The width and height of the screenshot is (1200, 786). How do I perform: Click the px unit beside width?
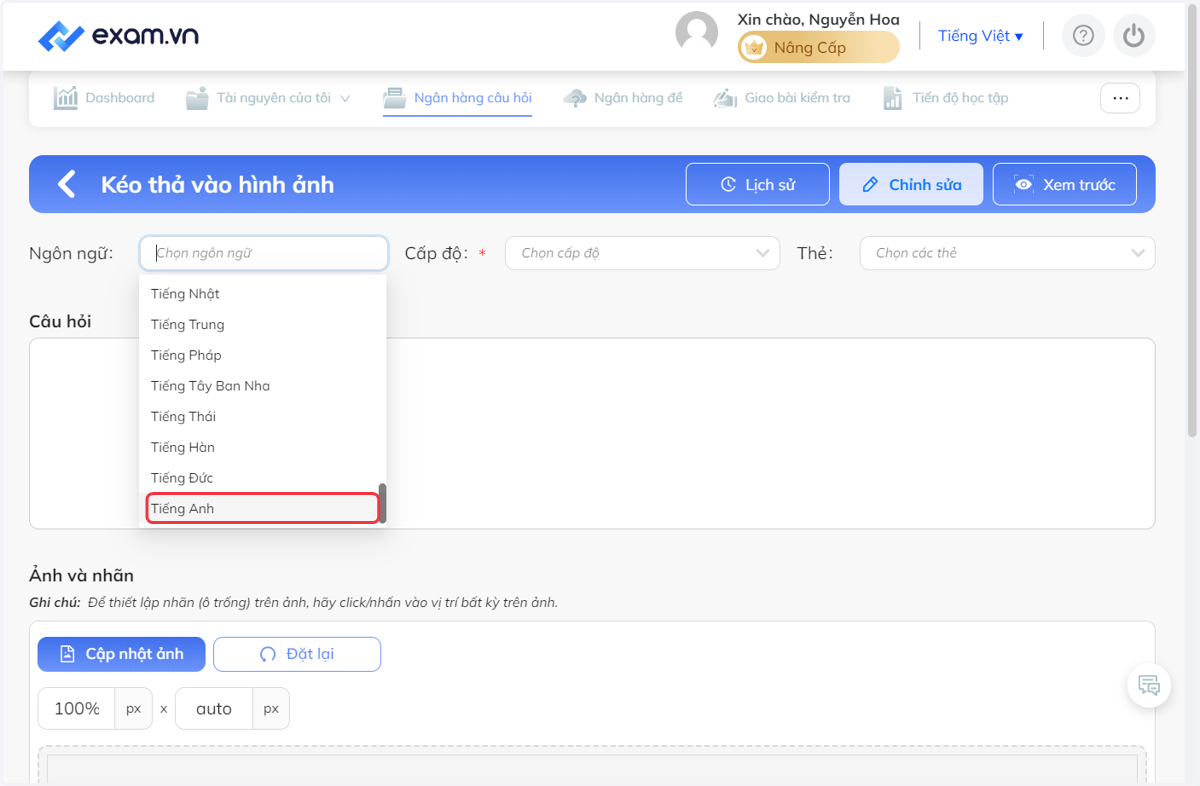[134, 708]
